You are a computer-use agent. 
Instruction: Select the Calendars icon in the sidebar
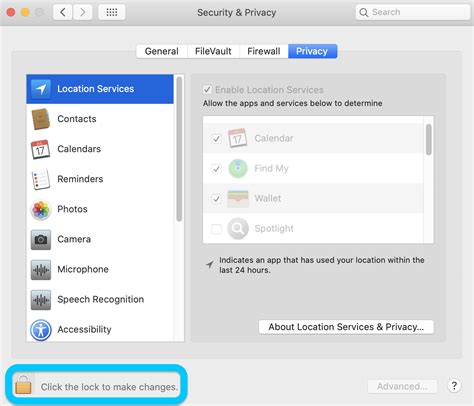[40, 149]
